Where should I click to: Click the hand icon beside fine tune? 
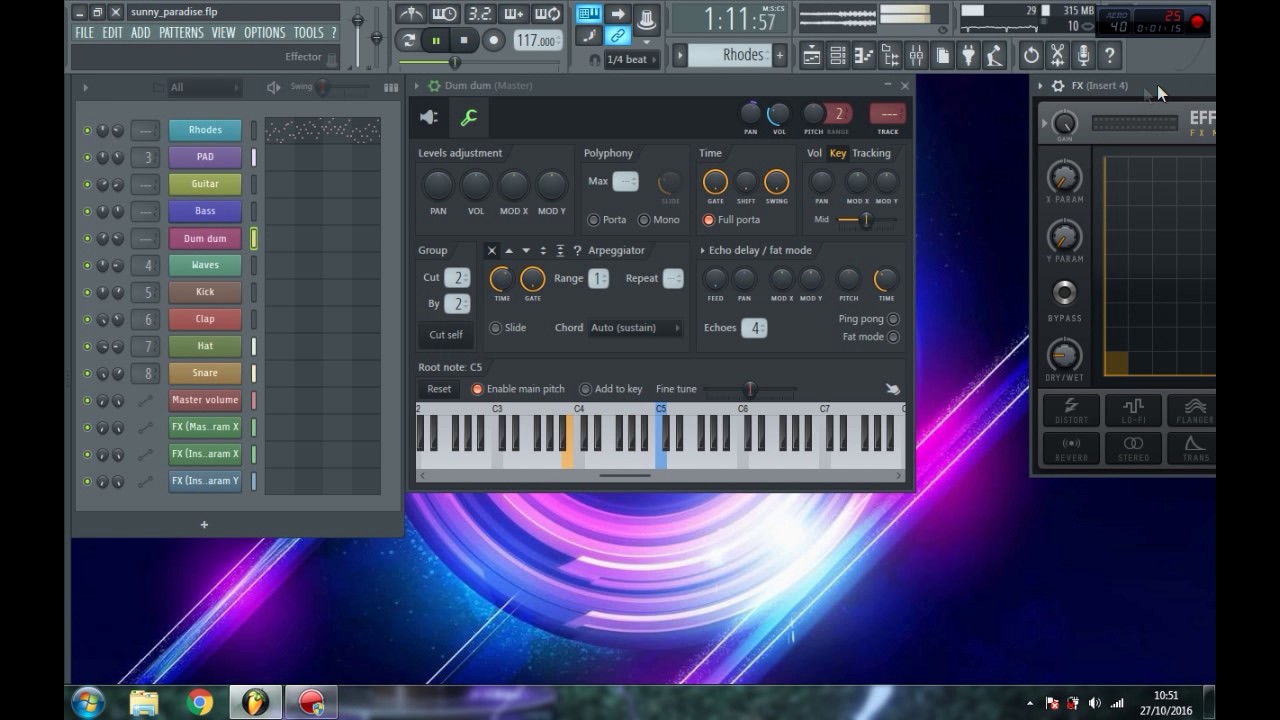click(893, 389)
